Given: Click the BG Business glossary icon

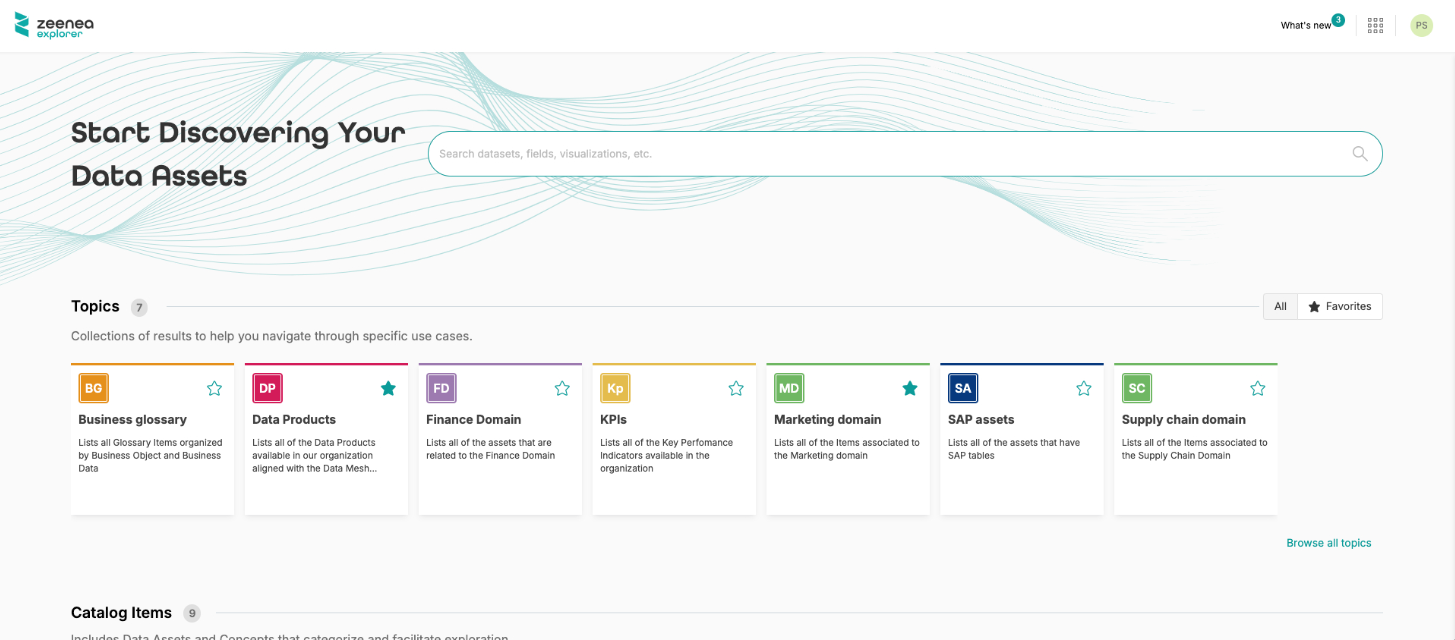Looking at the screenshot, I should coord(93,388).
